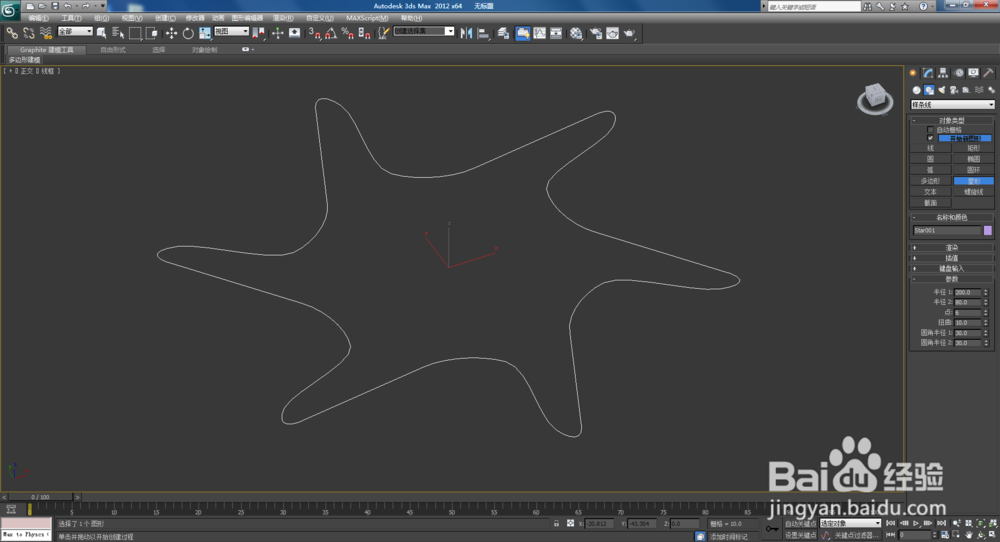Click the 弧 (Arc) shape button

coord(930,170)
